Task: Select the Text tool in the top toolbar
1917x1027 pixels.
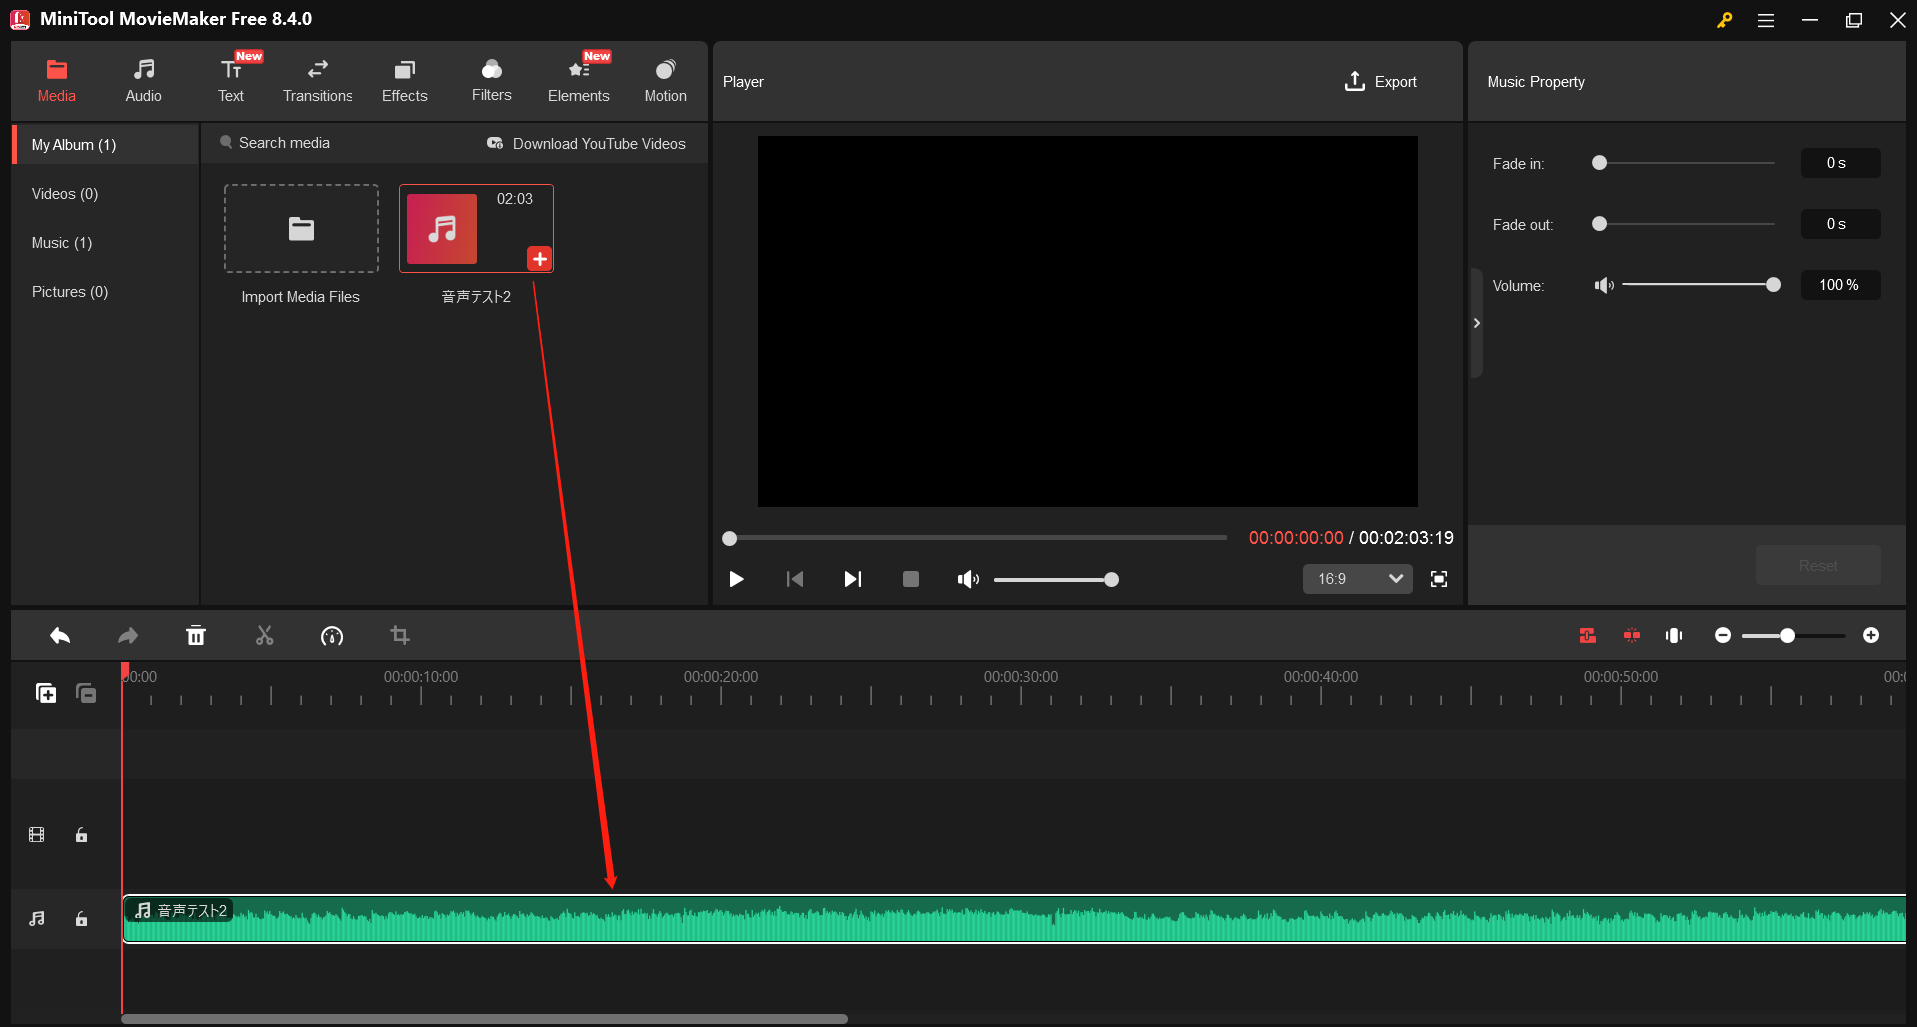Action: (x=230, y=80)
